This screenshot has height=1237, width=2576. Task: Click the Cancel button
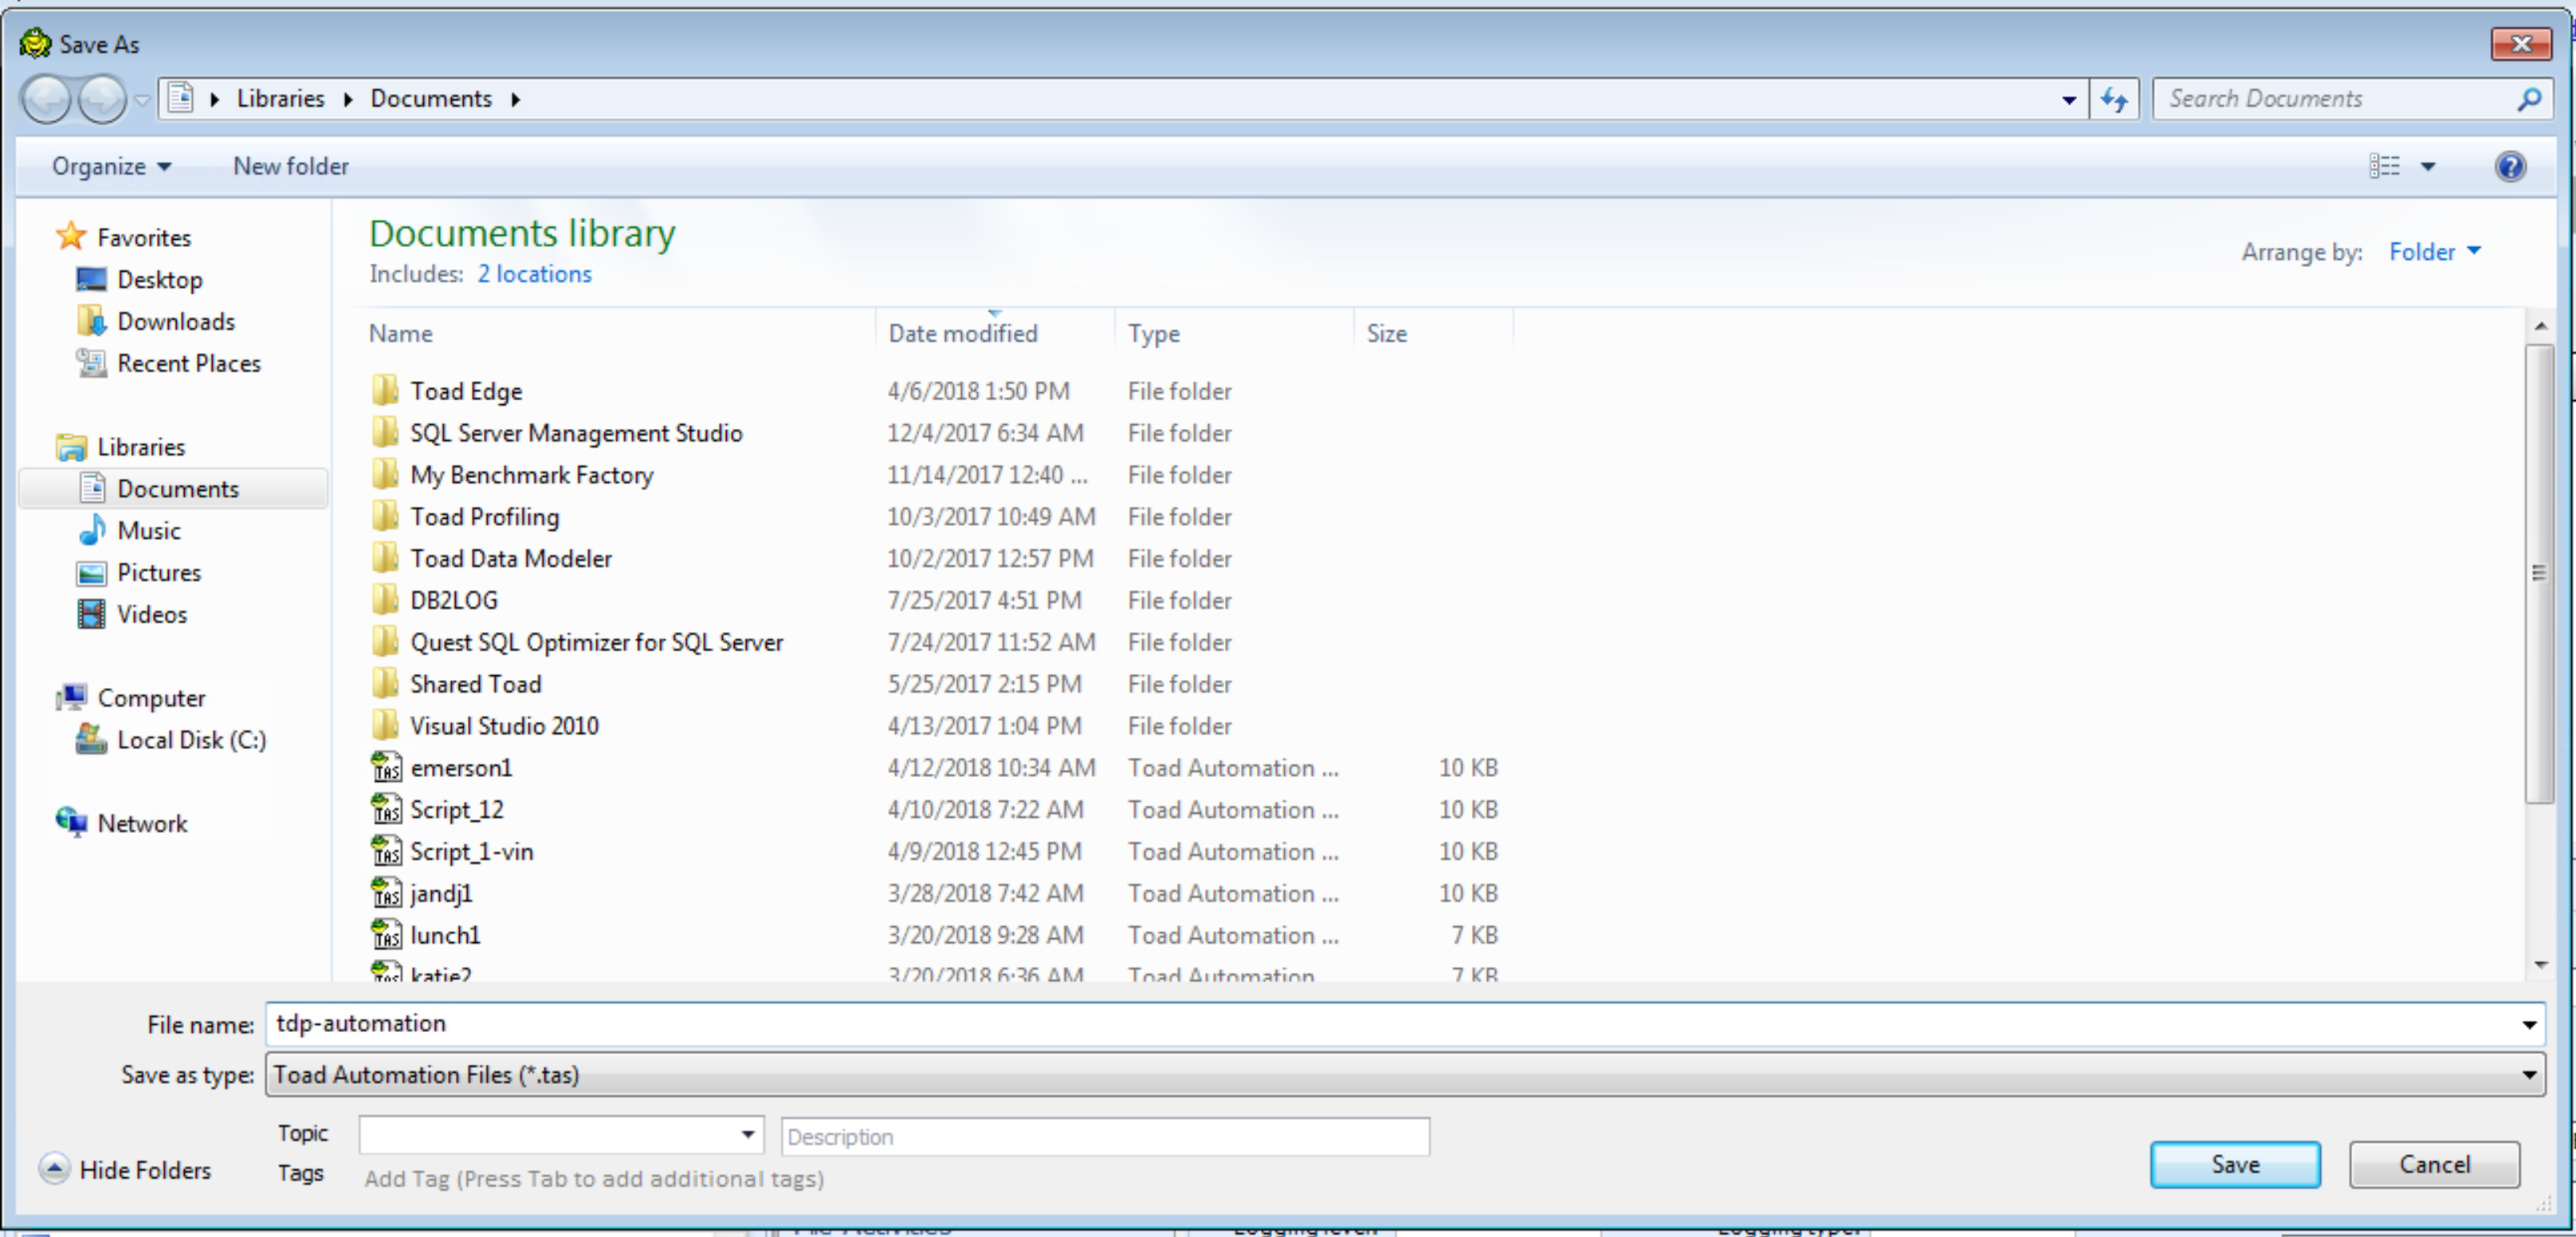click(2434, 1165)
